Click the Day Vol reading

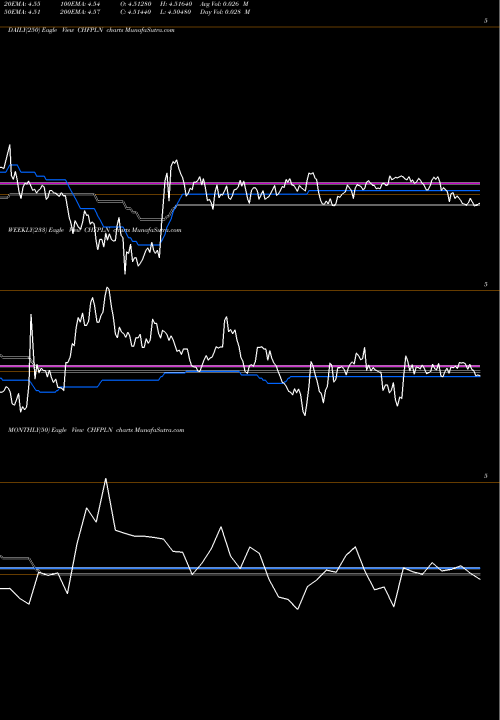coord(225,12)
